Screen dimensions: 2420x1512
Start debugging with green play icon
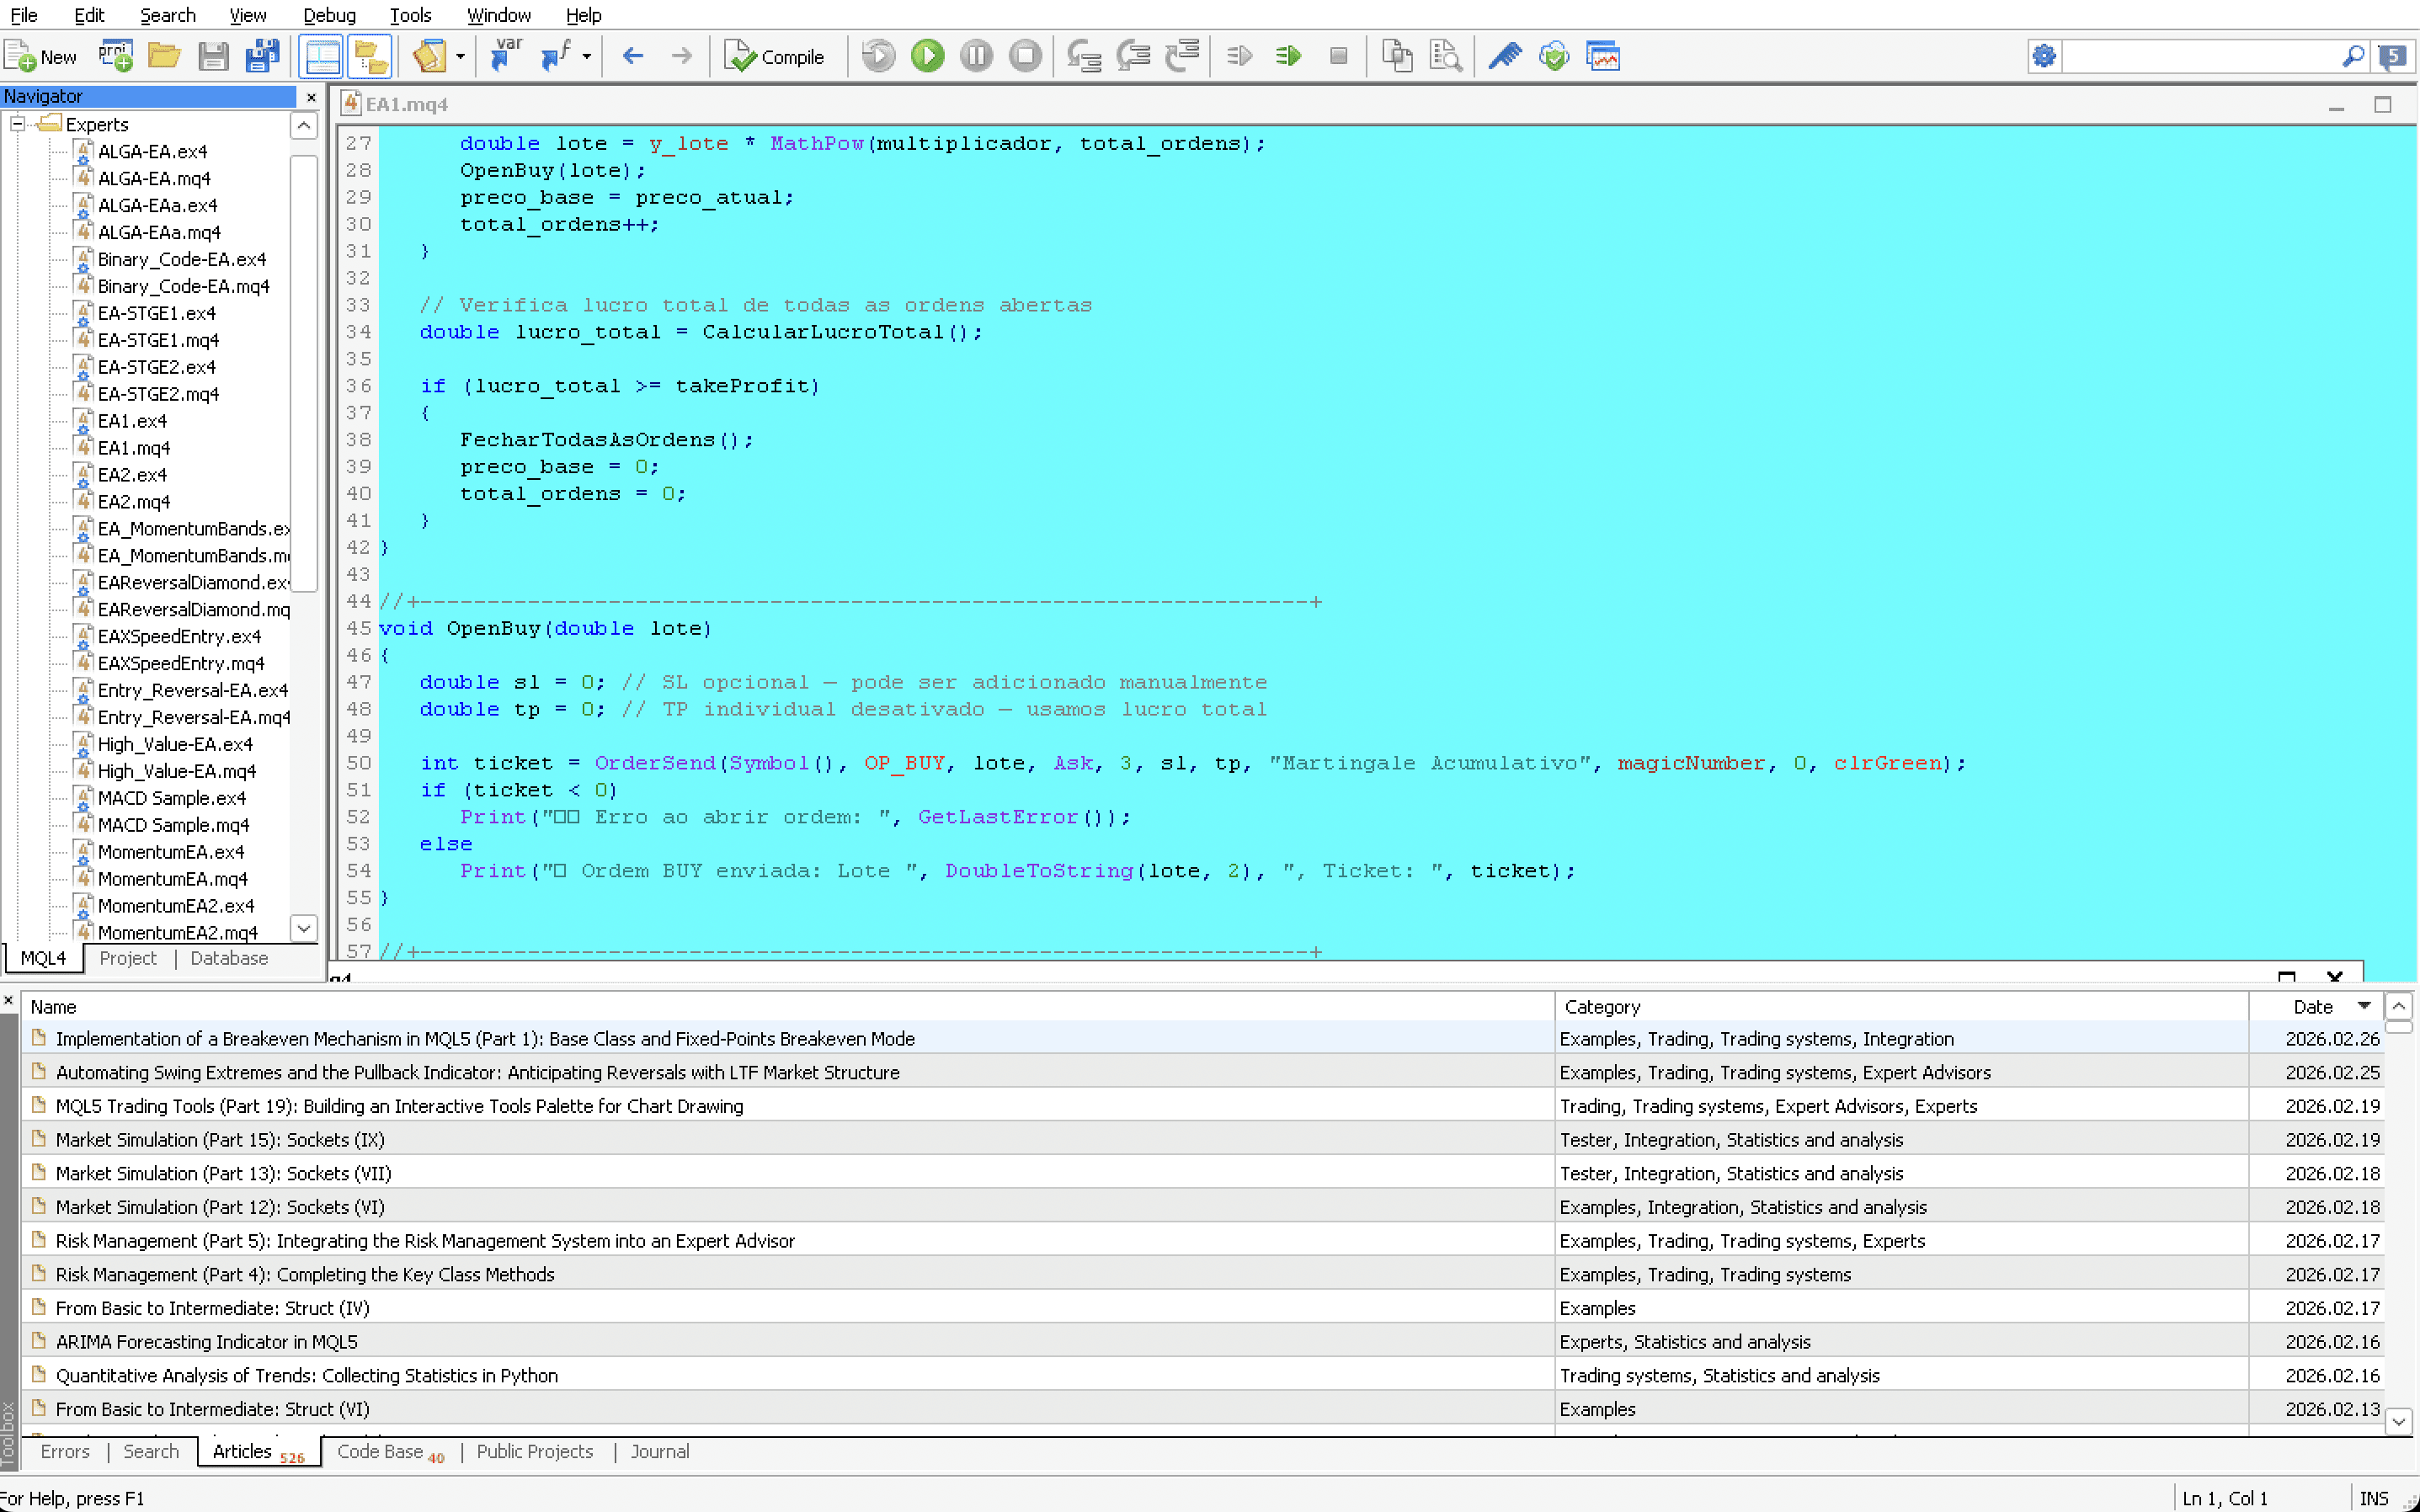pos(927,56)
